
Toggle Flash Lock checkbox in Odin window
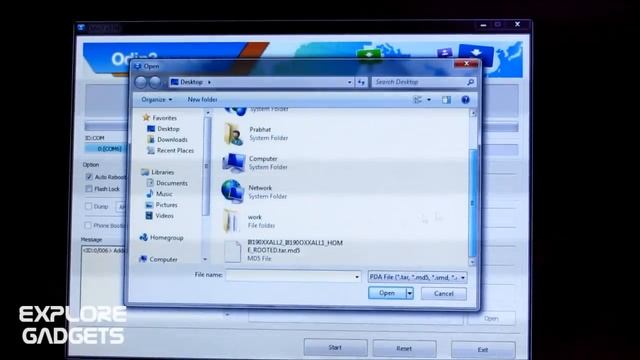(x=89, y=189)
